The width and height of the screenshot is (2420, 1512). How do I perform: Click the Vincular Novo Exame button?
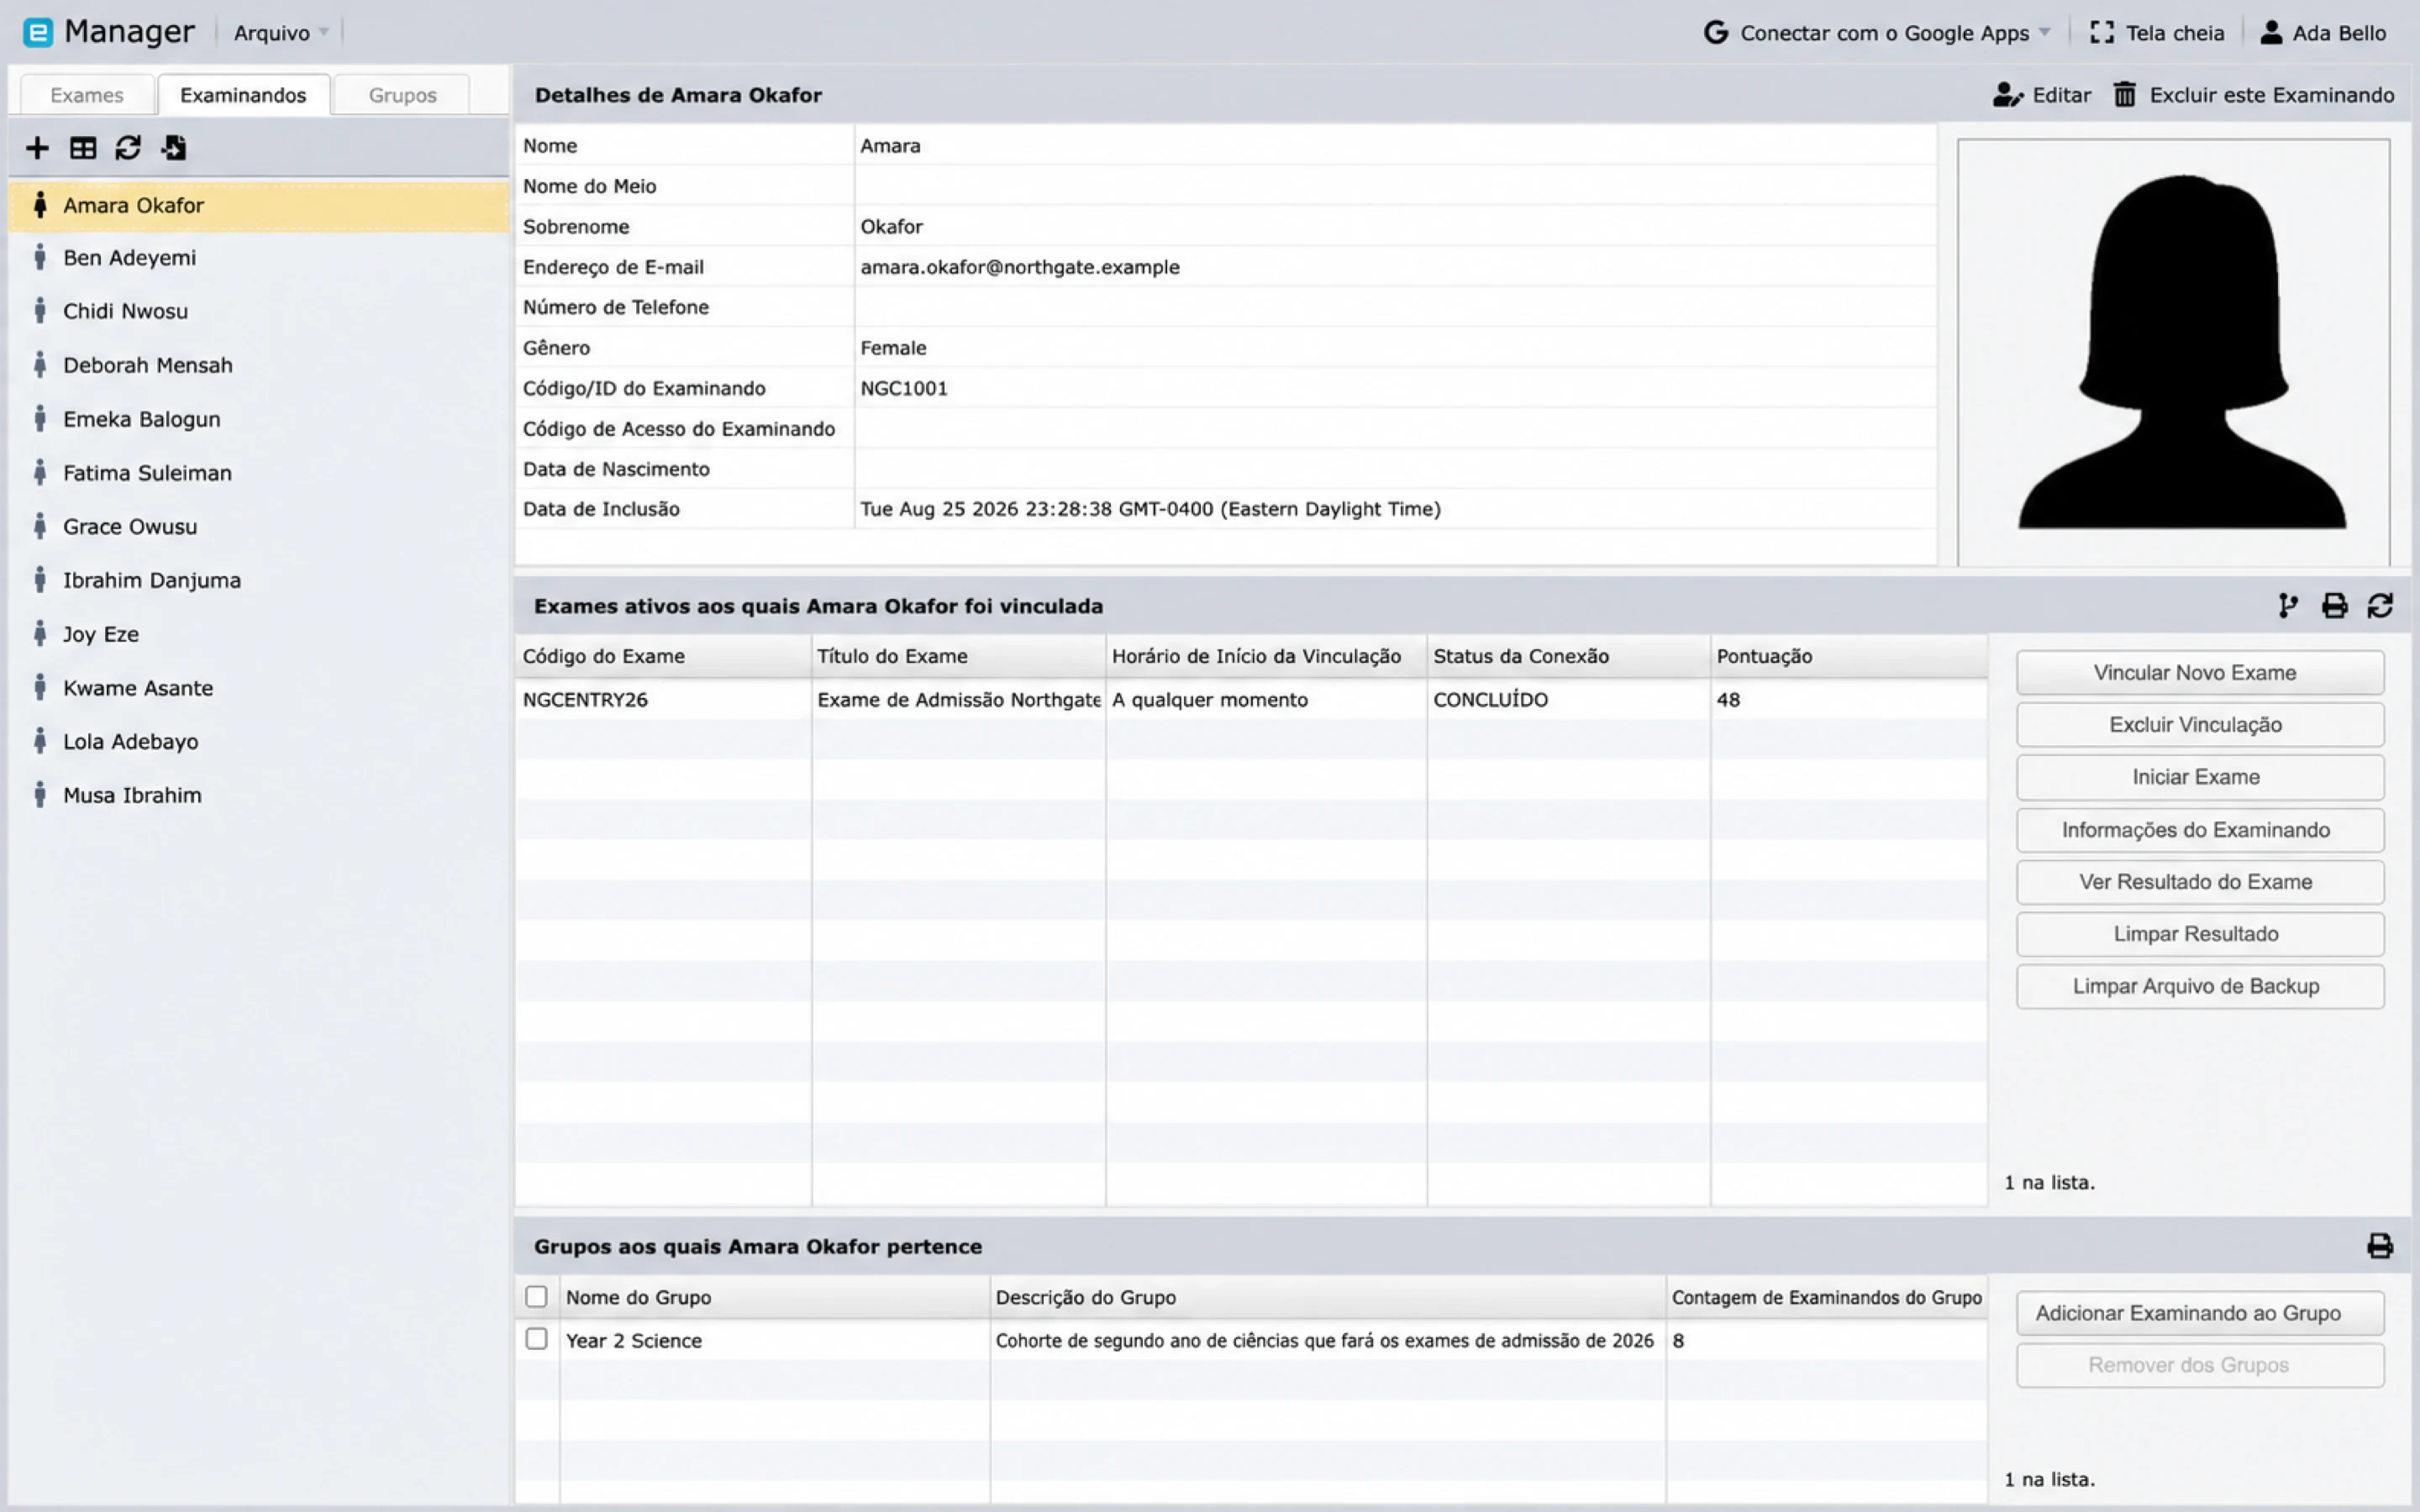tap(2200, 673)
